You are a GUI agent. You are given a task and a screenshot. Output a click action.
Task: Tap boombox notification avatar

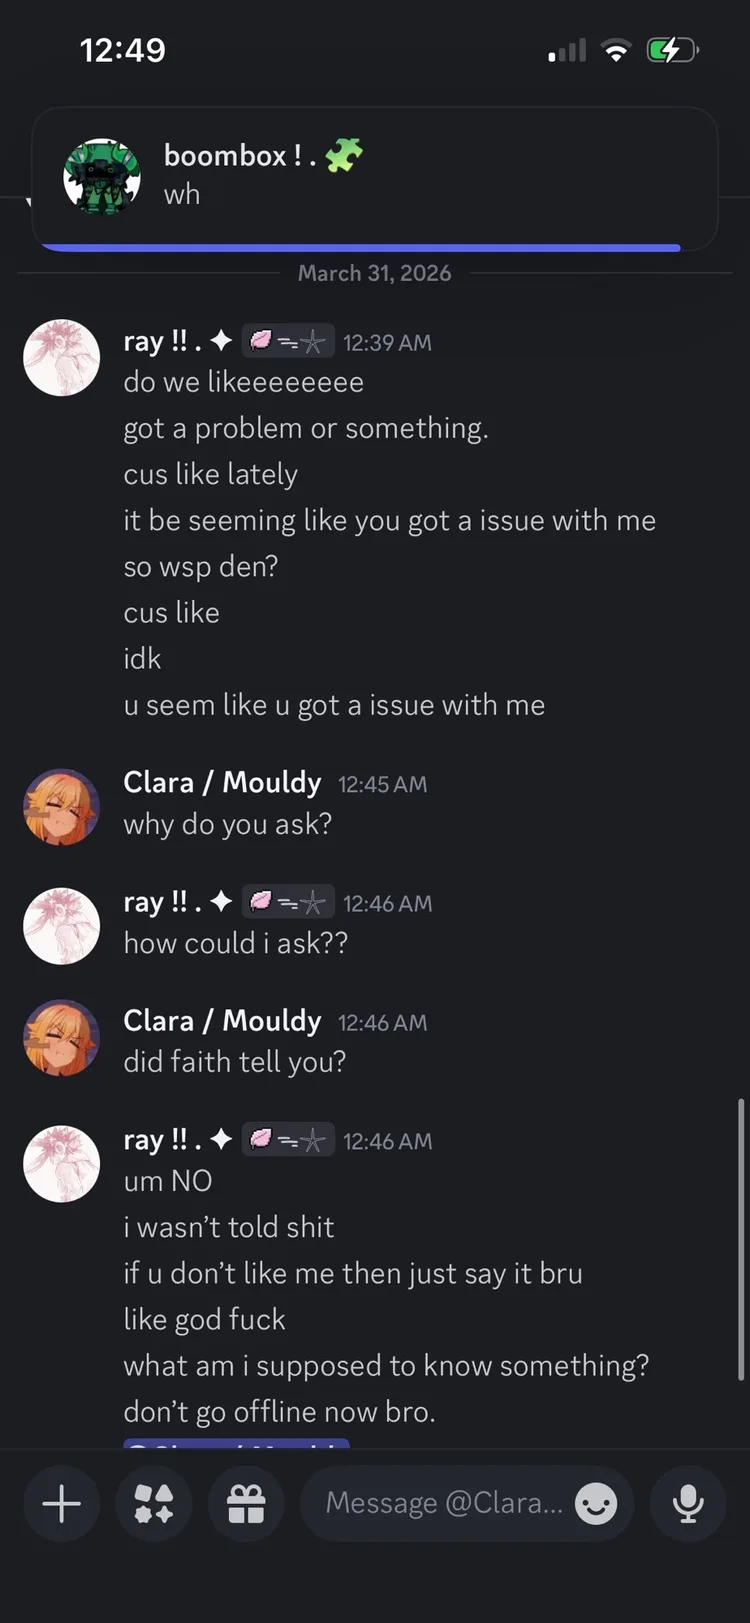(x=102, y=177)
